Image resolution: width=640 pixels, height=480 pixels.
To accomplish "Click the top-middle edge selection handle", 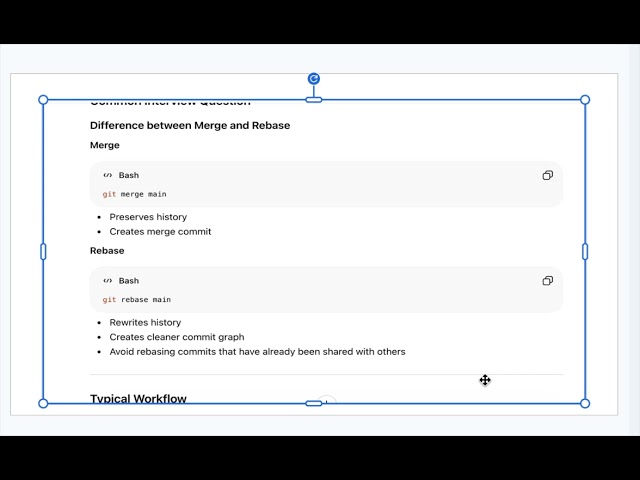I will [x=313, y=100].
